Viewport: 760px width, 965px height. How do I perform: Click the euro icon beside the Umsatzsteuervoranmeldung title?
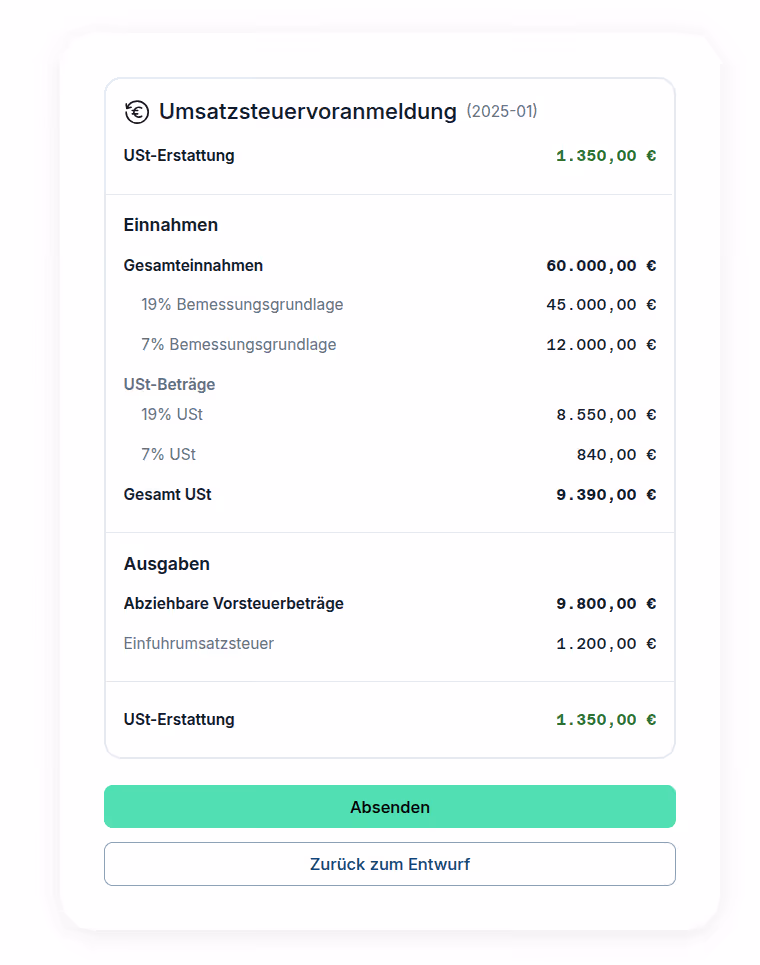(137, 112)
